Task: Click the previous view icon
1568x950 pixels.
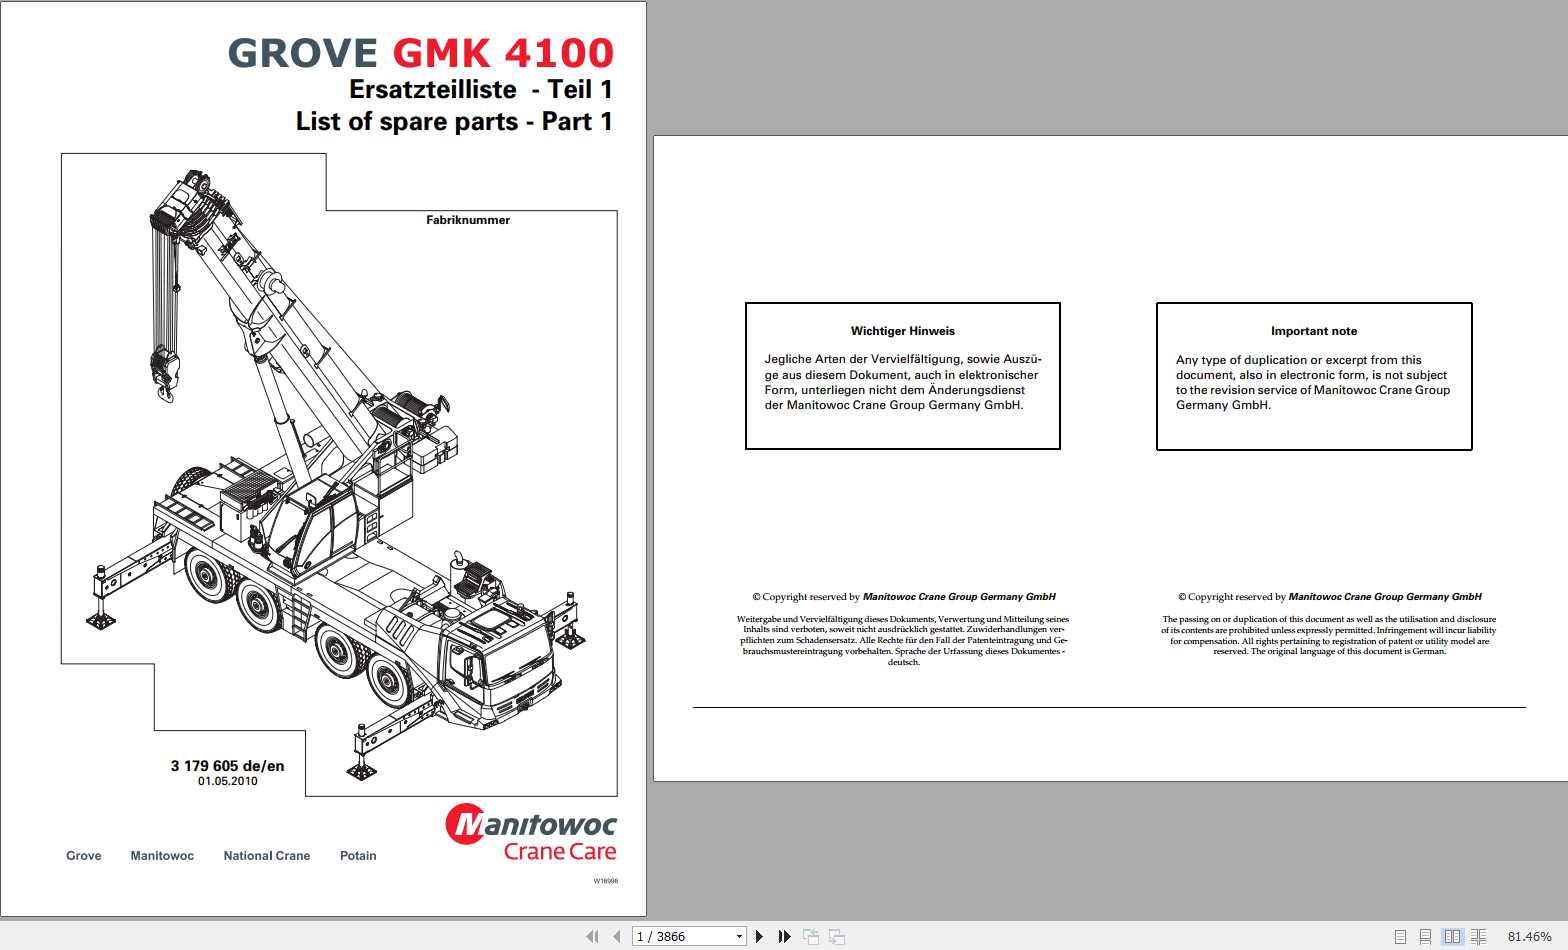Action: [x=811, y=937]
